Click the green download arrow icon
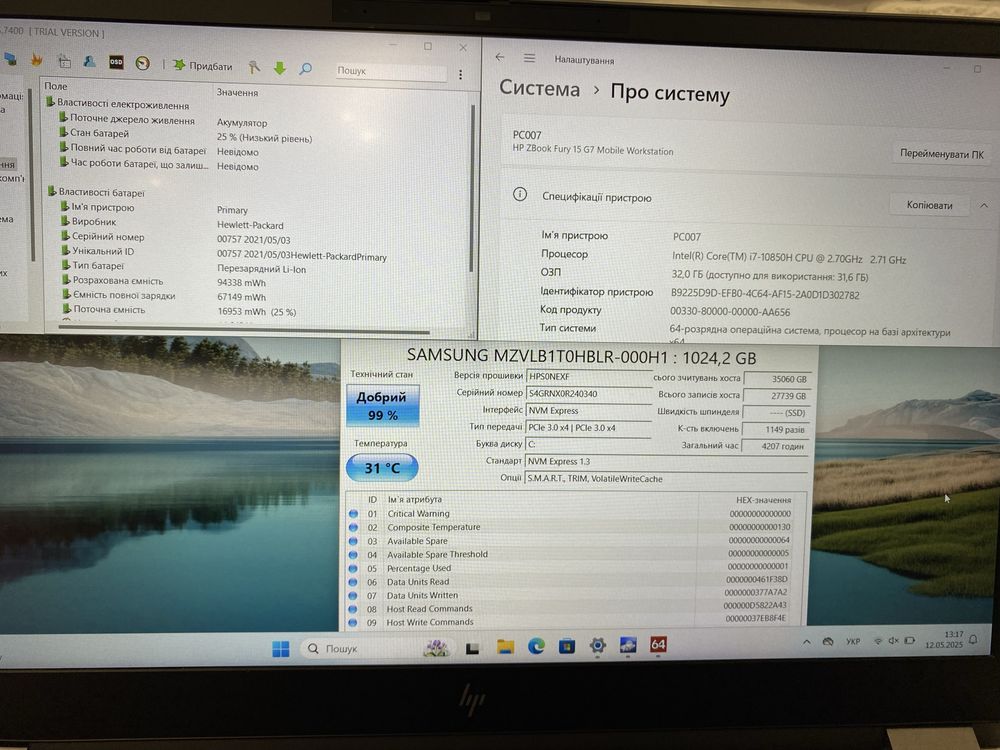Image resolution: width=1000 pixels, height=750 pixels. tap(280, 68)
